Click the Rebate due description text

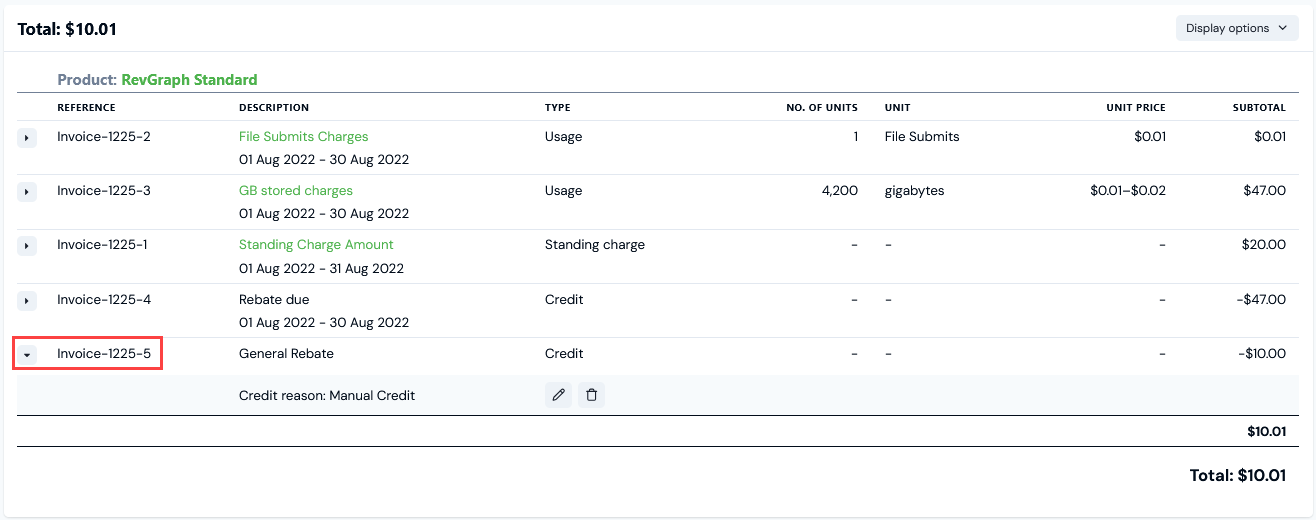point(274,299)
